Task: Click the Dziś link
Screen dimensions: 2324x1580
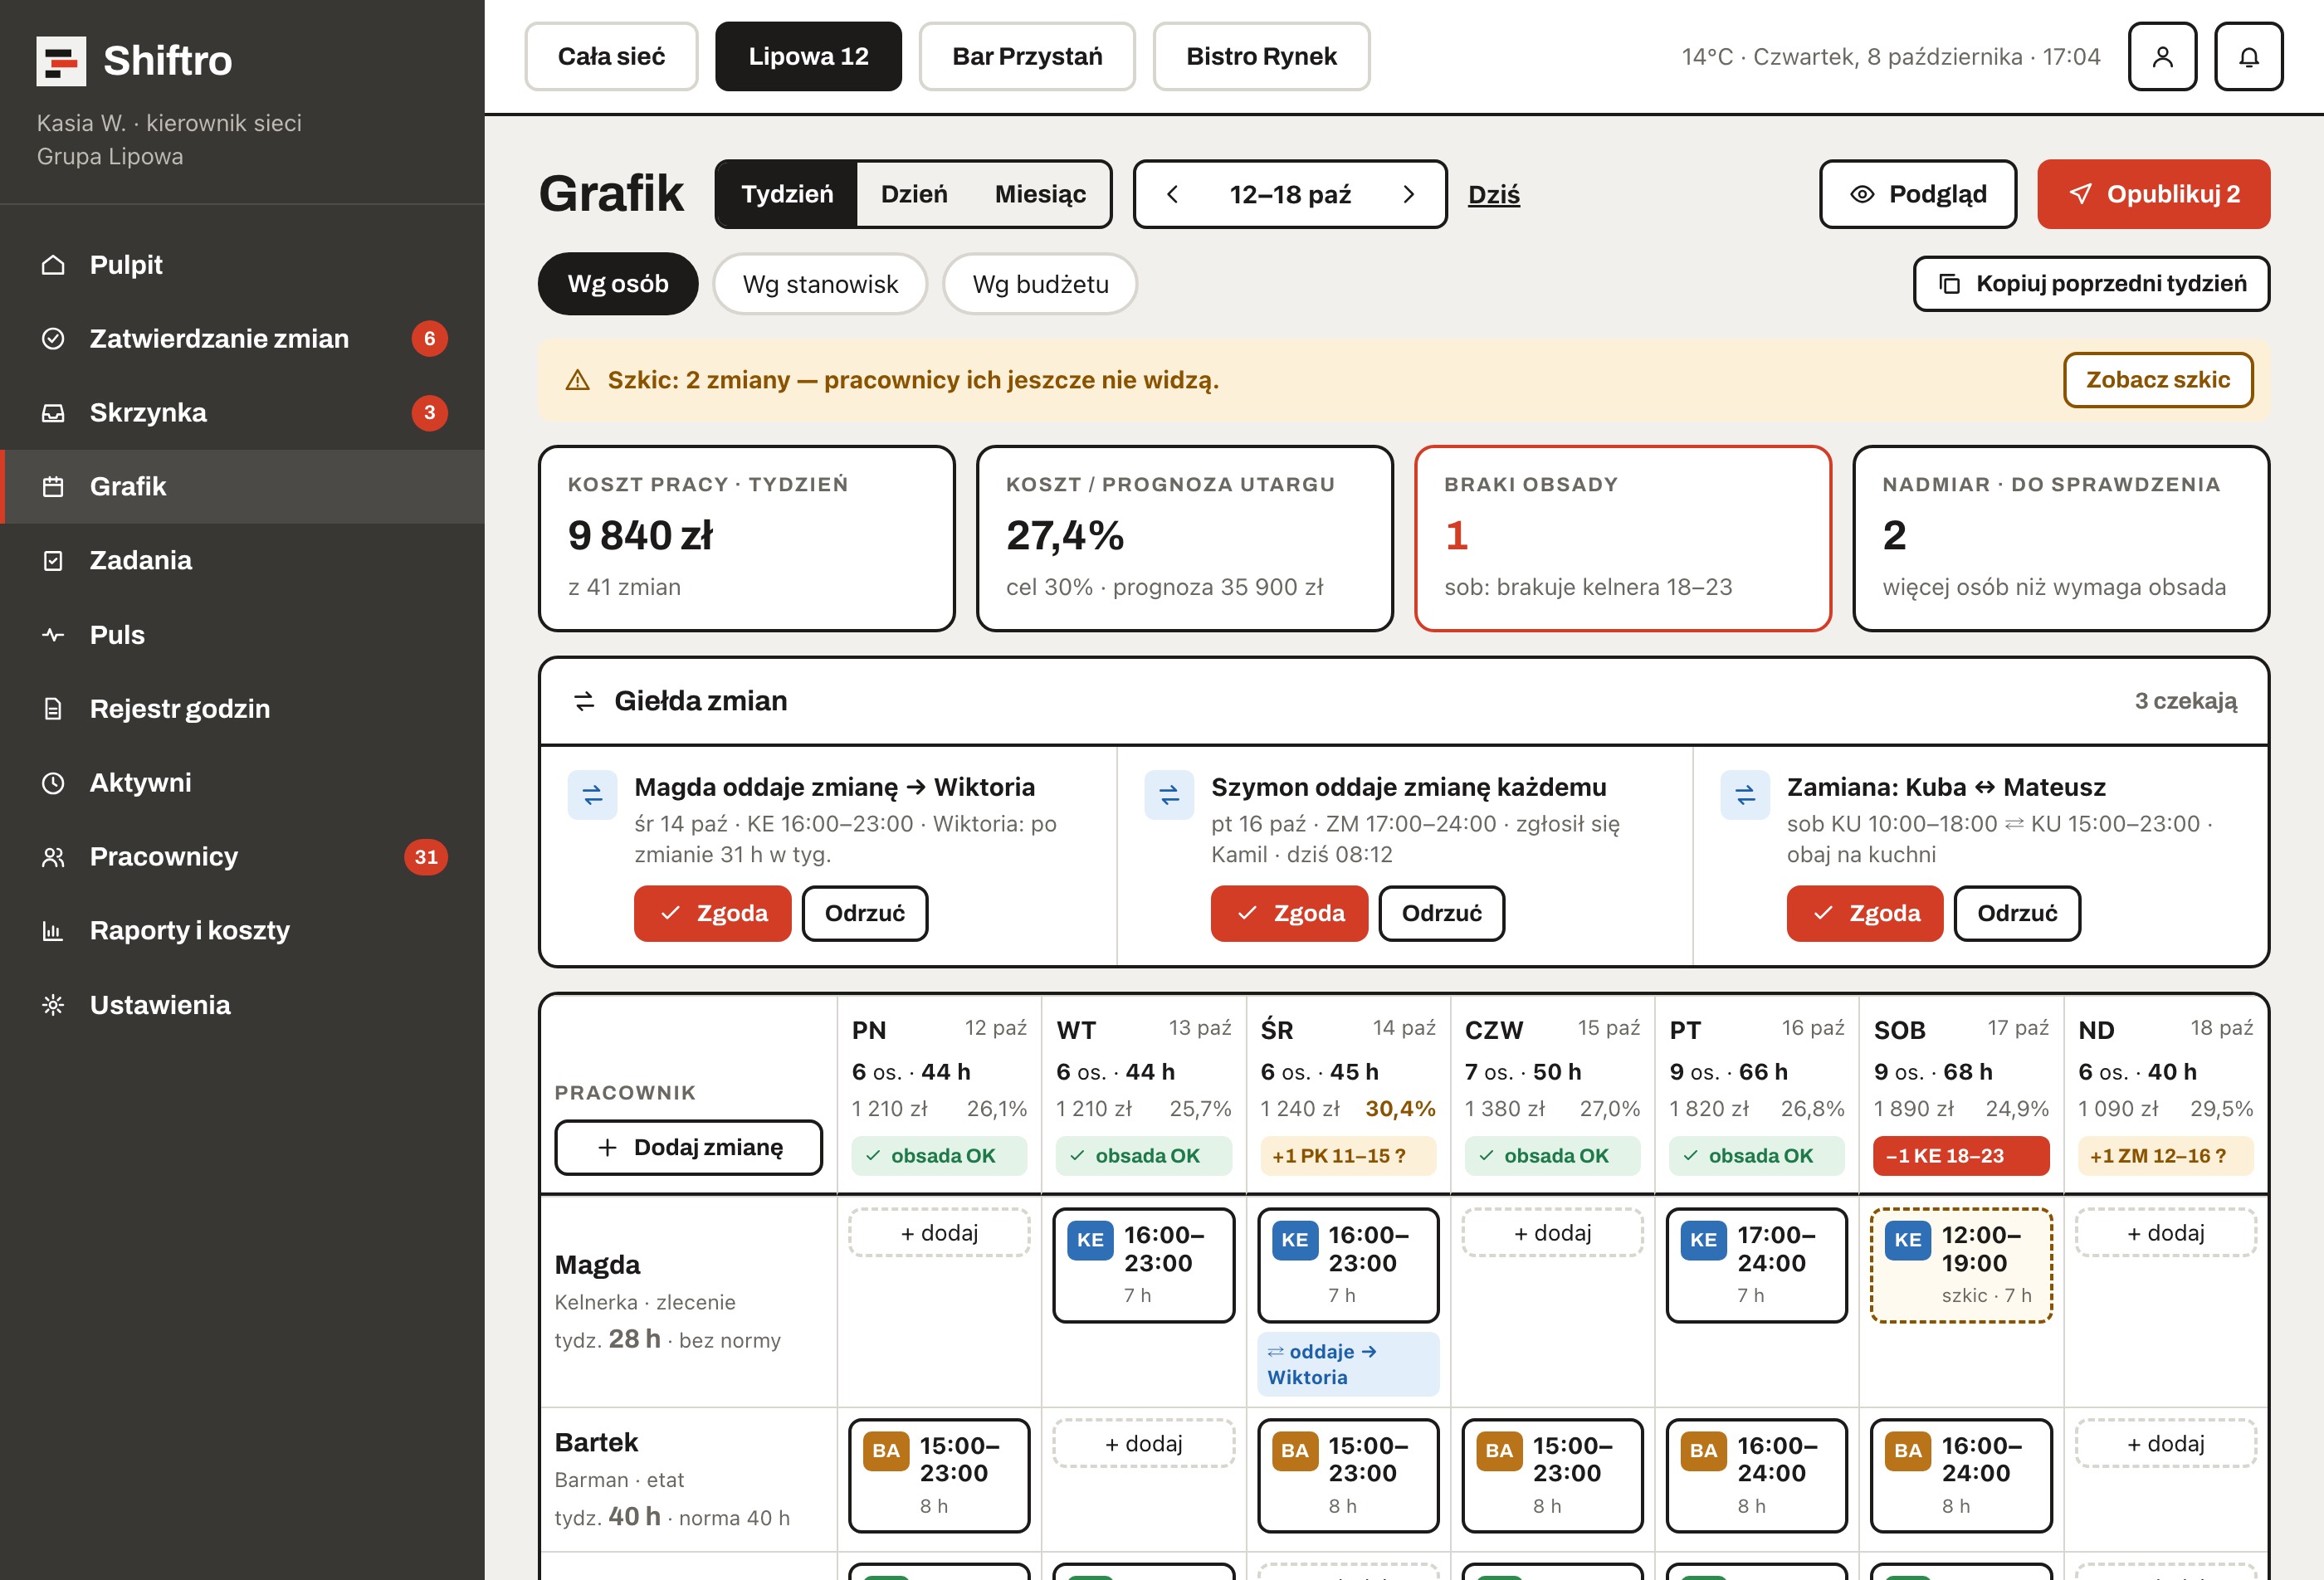Action: pyautogui.click(x=1493, y=195)
